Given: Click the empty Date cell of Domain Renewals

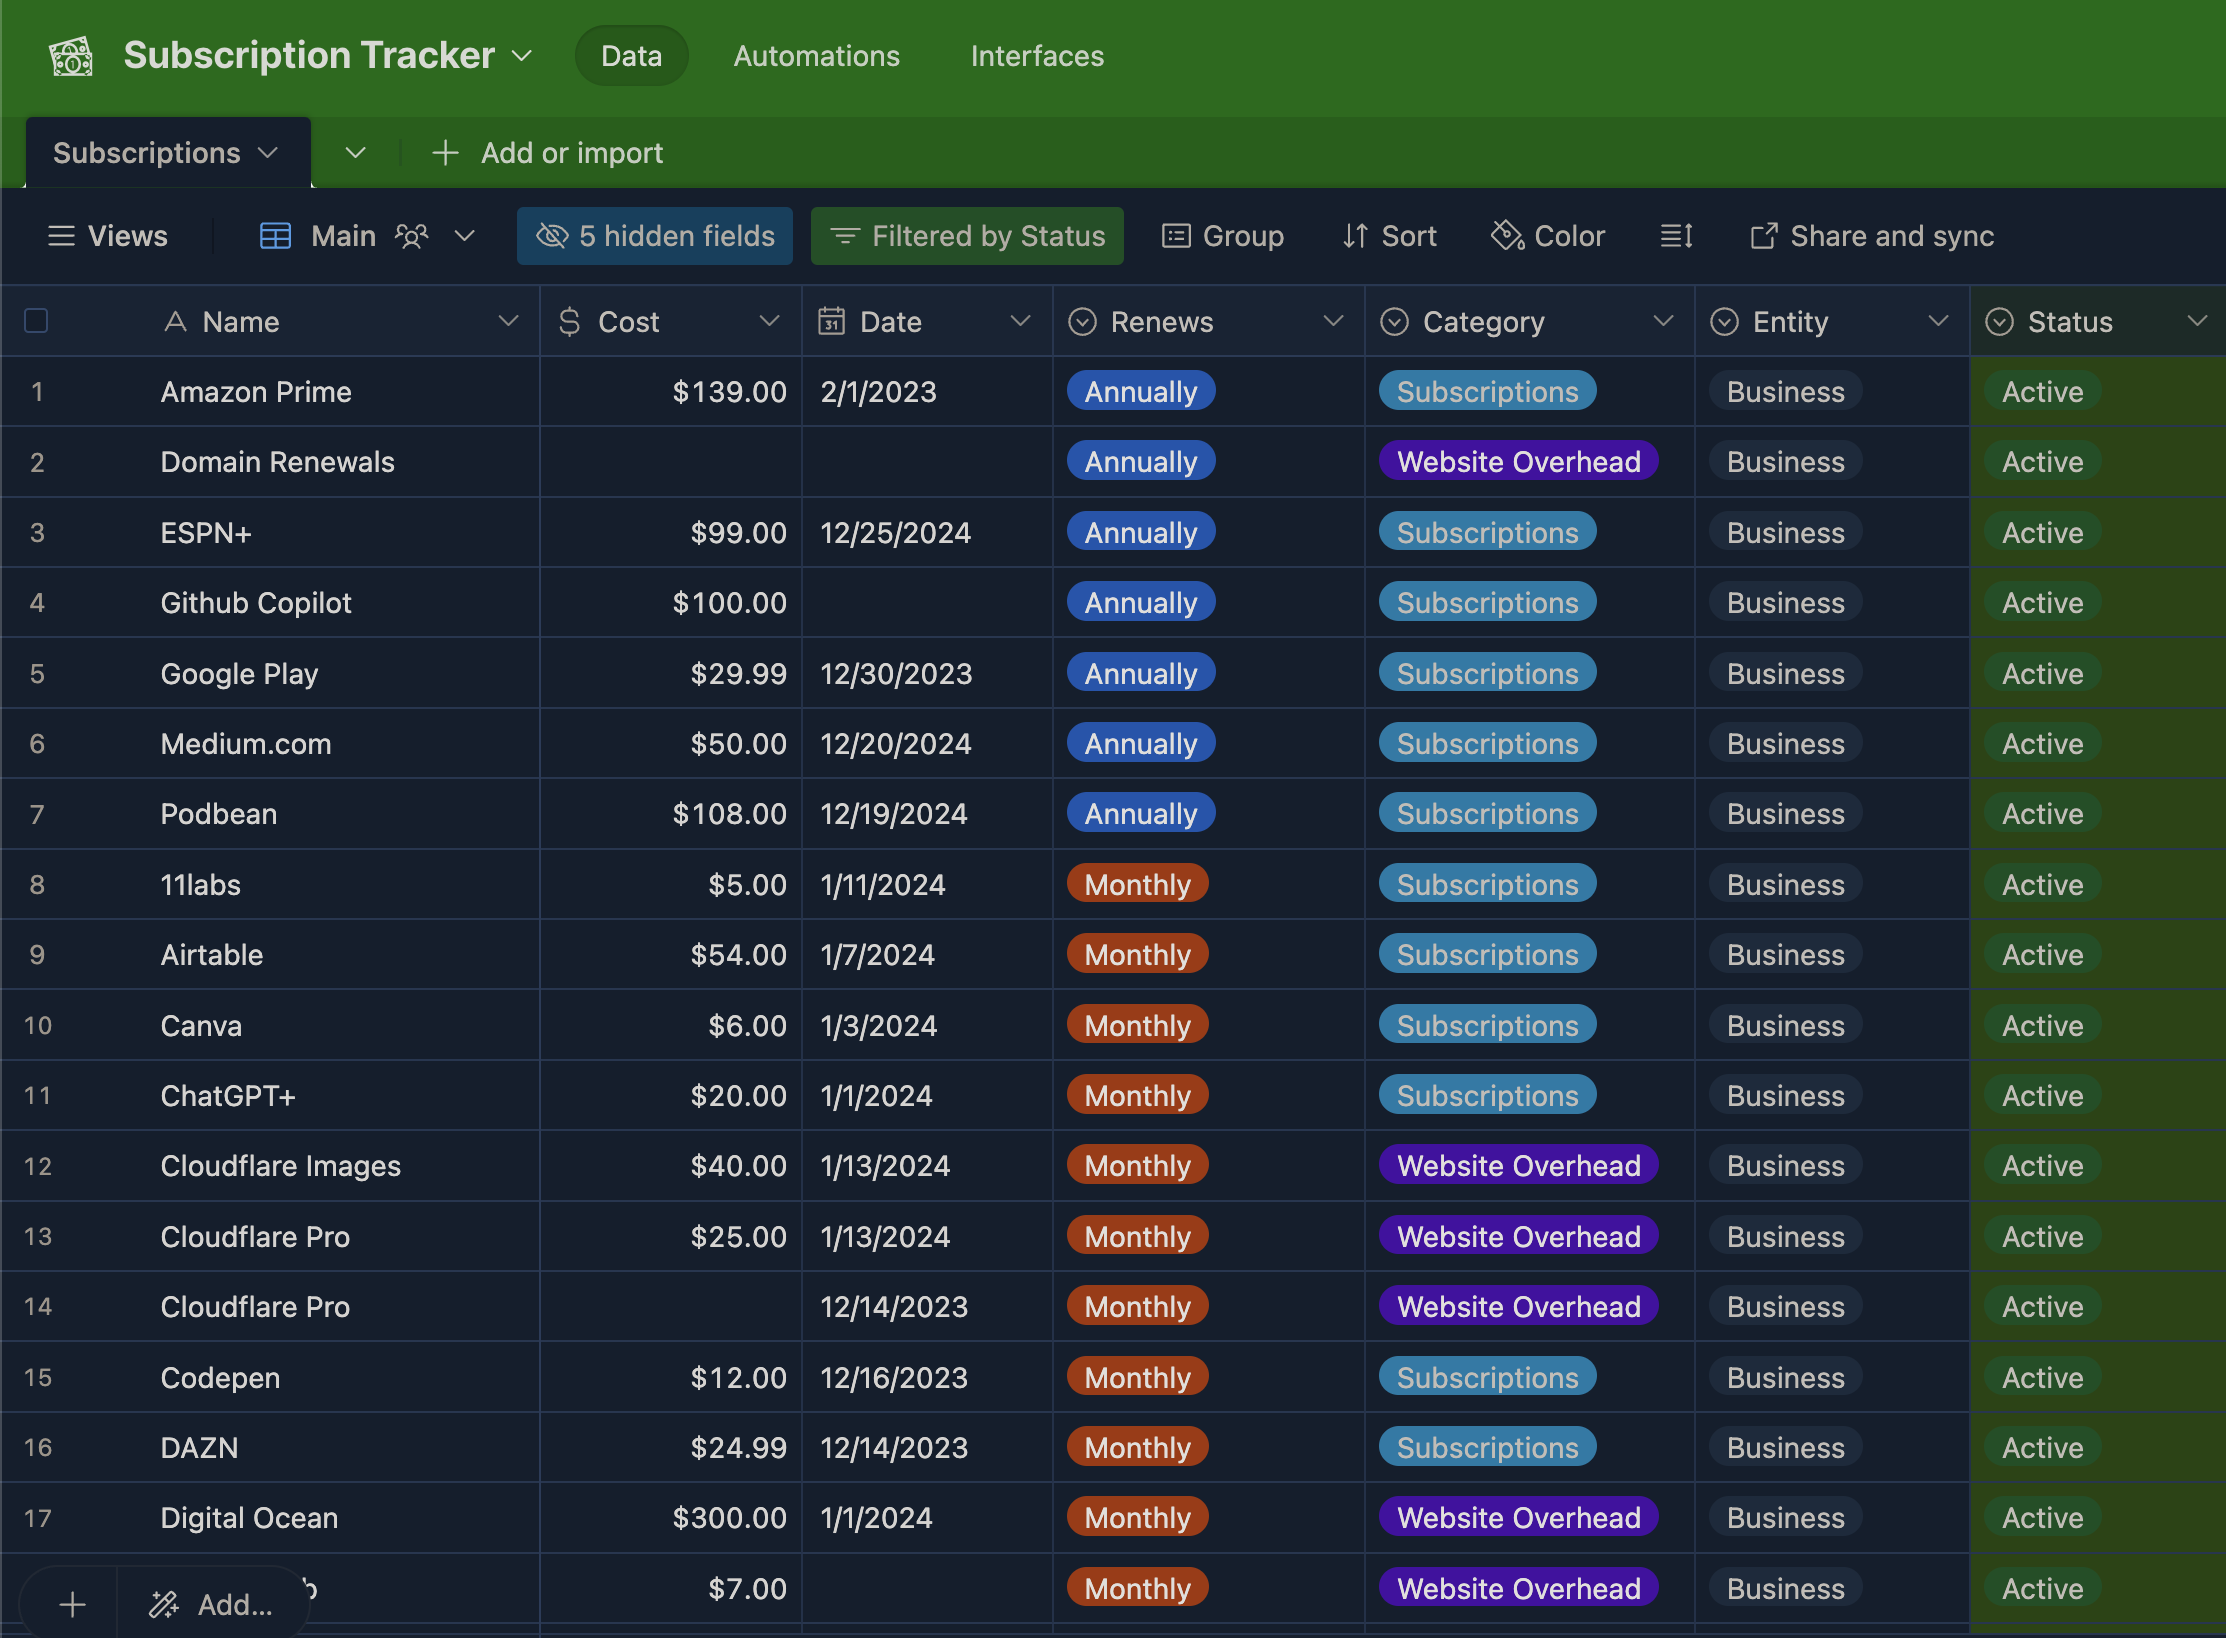Looking at the screenshot, I should click(927, 462).
